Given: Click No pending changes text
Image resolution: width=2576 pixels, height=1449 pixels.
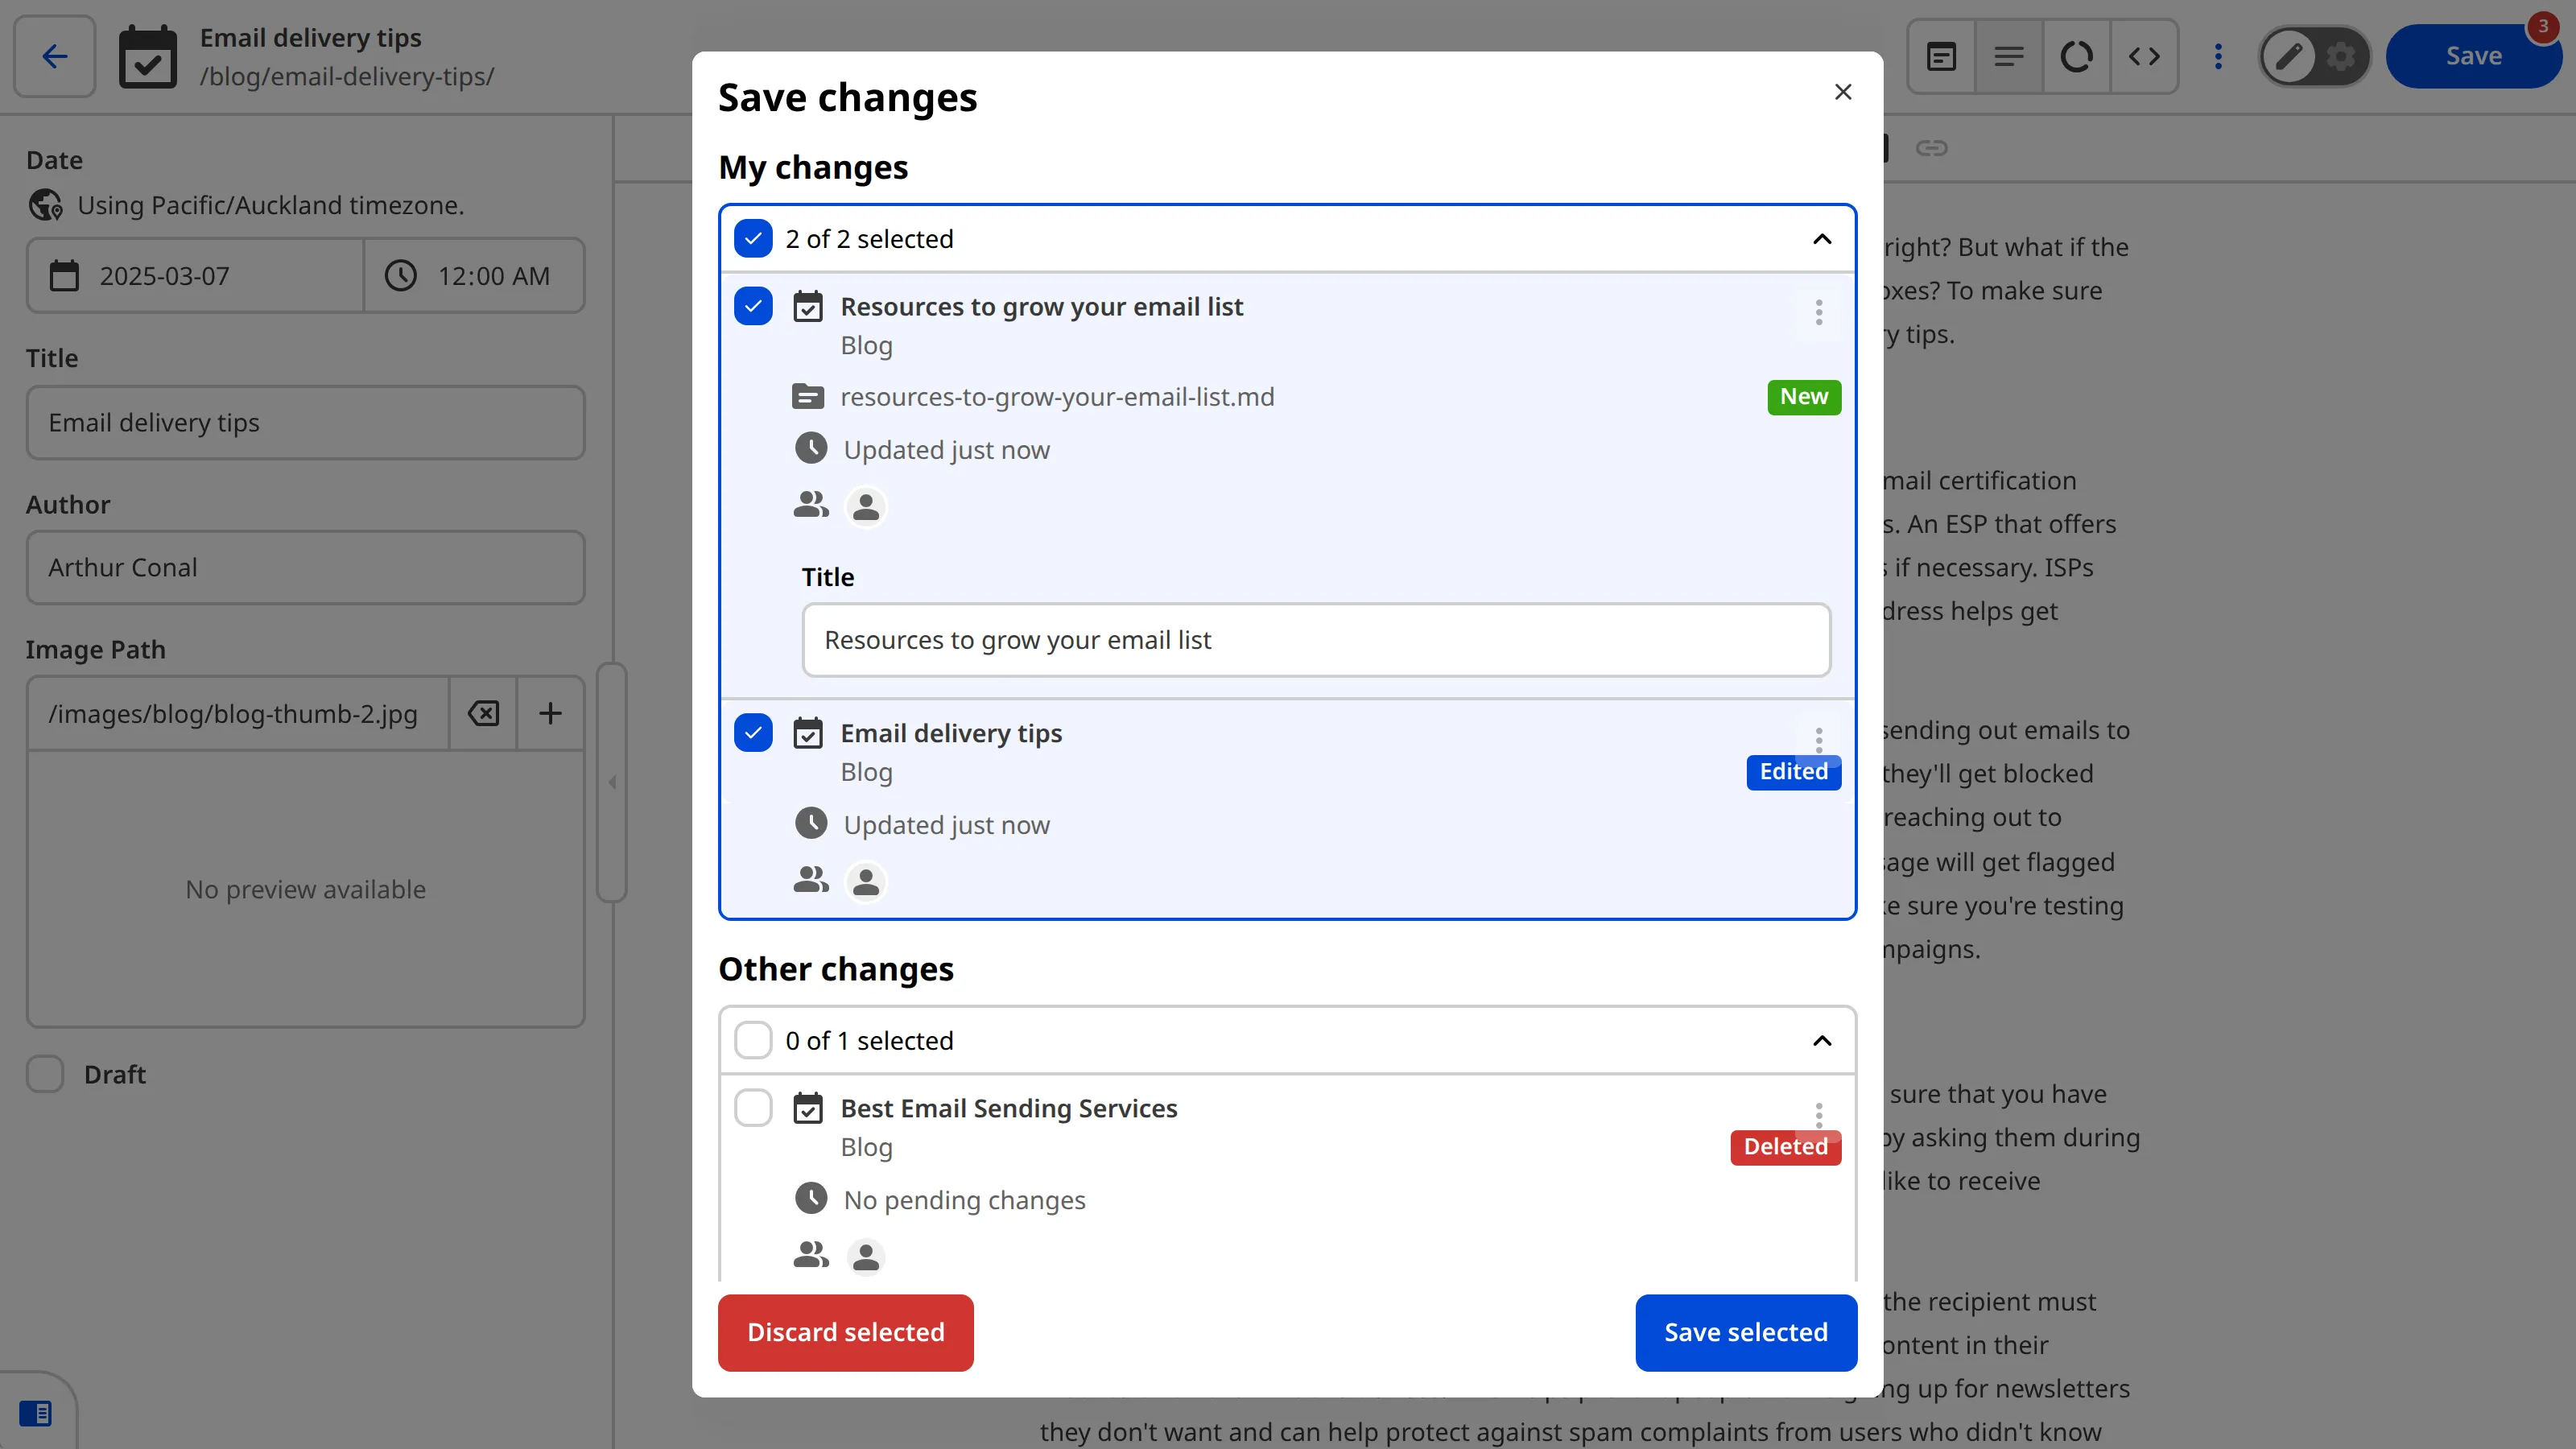Looking at the screenshot, I should pyautogui.click(x=964, y=1200).
